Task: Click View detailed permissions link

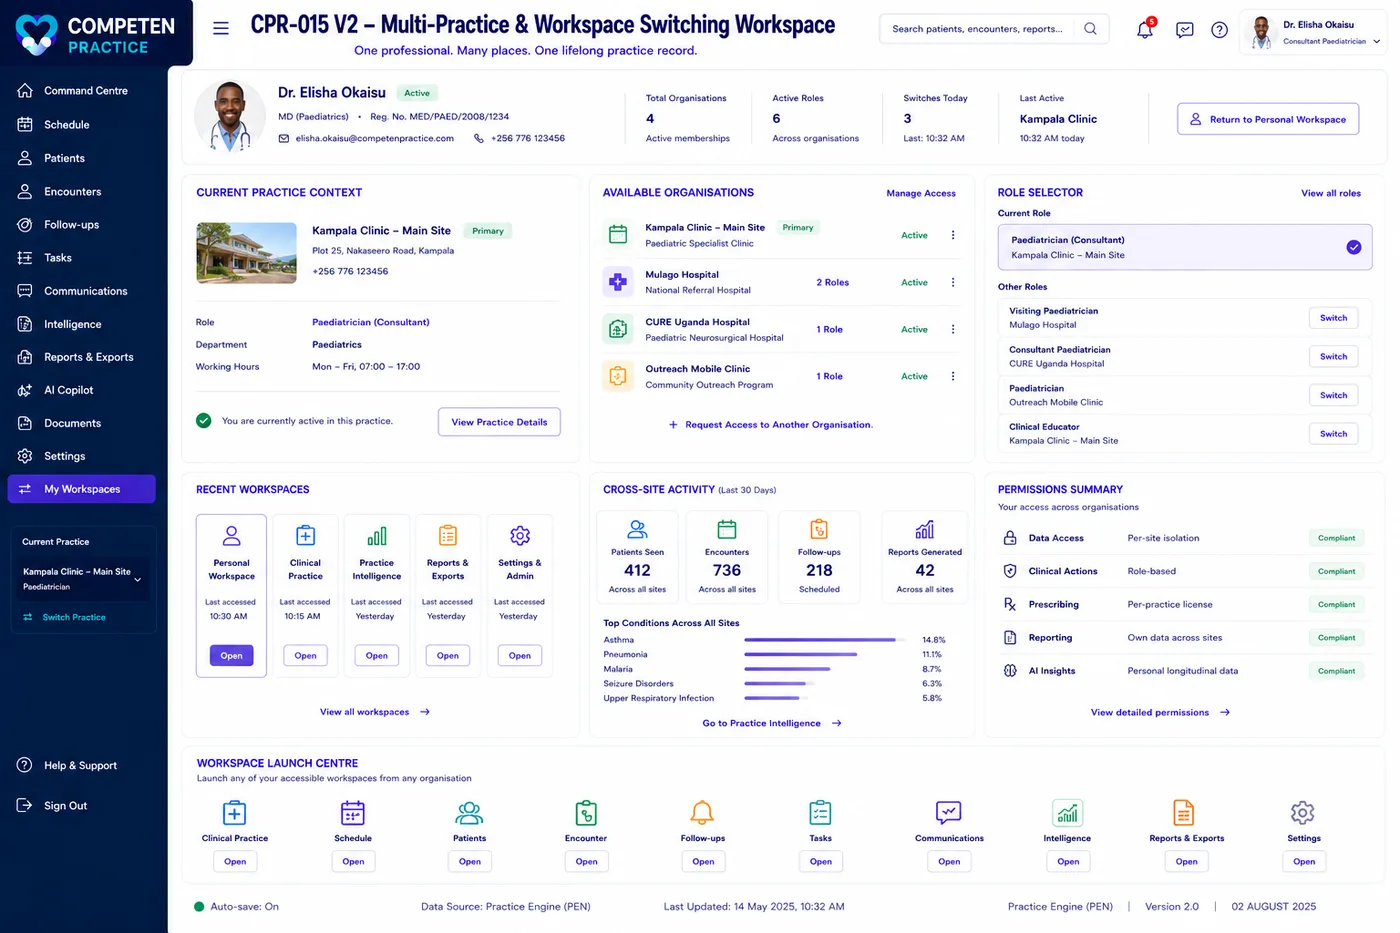Action: 1160,712
